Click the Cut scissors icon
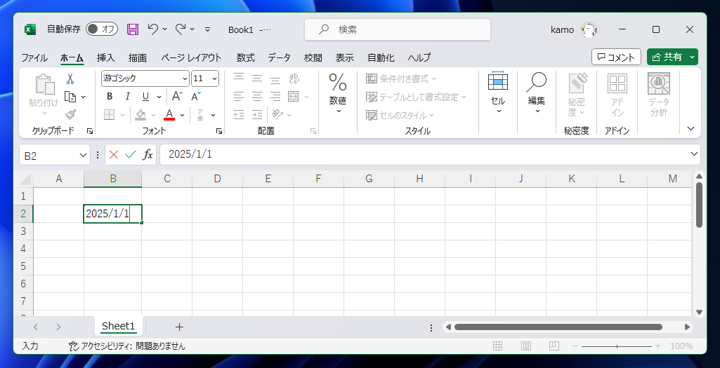The width and height of the screenshot is (720, 368). (x=70, y=79)
